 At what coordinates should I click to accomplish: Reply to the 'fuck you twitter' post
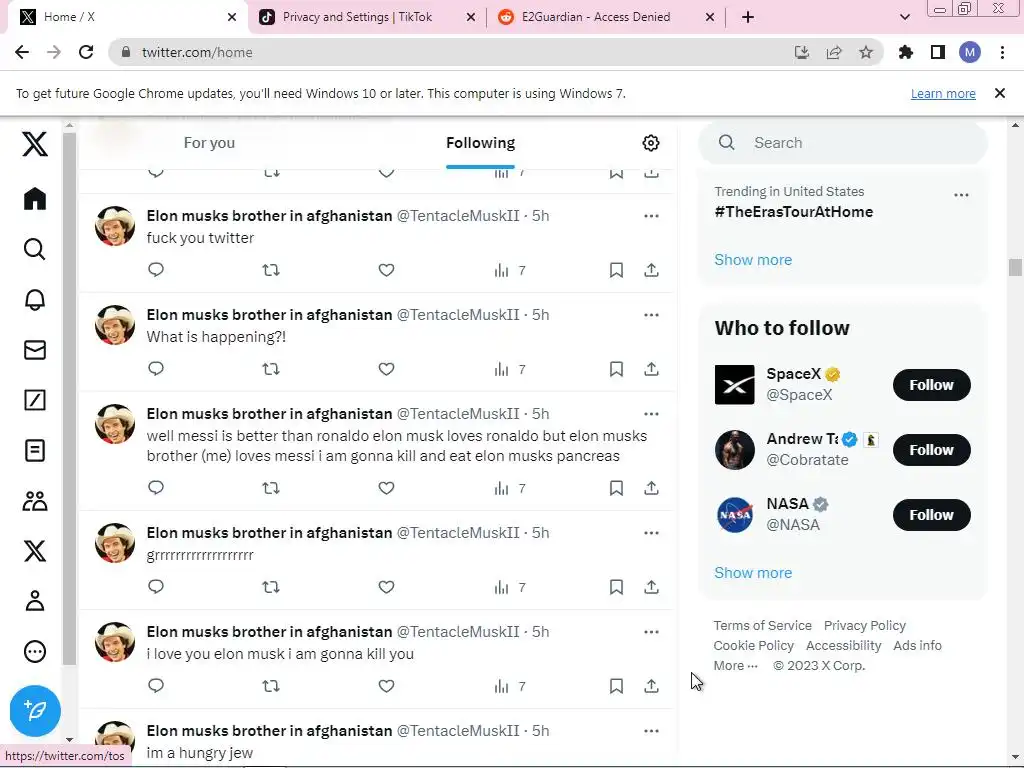(x=155, y=270)
